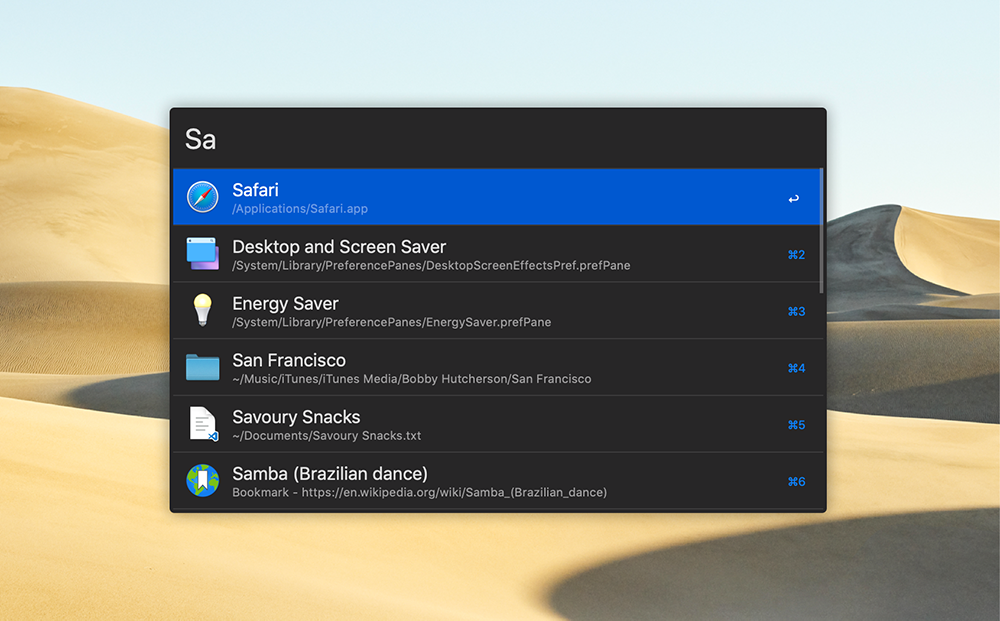Click the Samba bookmark globe icon

pyautogui.click(x=203, y=481)
